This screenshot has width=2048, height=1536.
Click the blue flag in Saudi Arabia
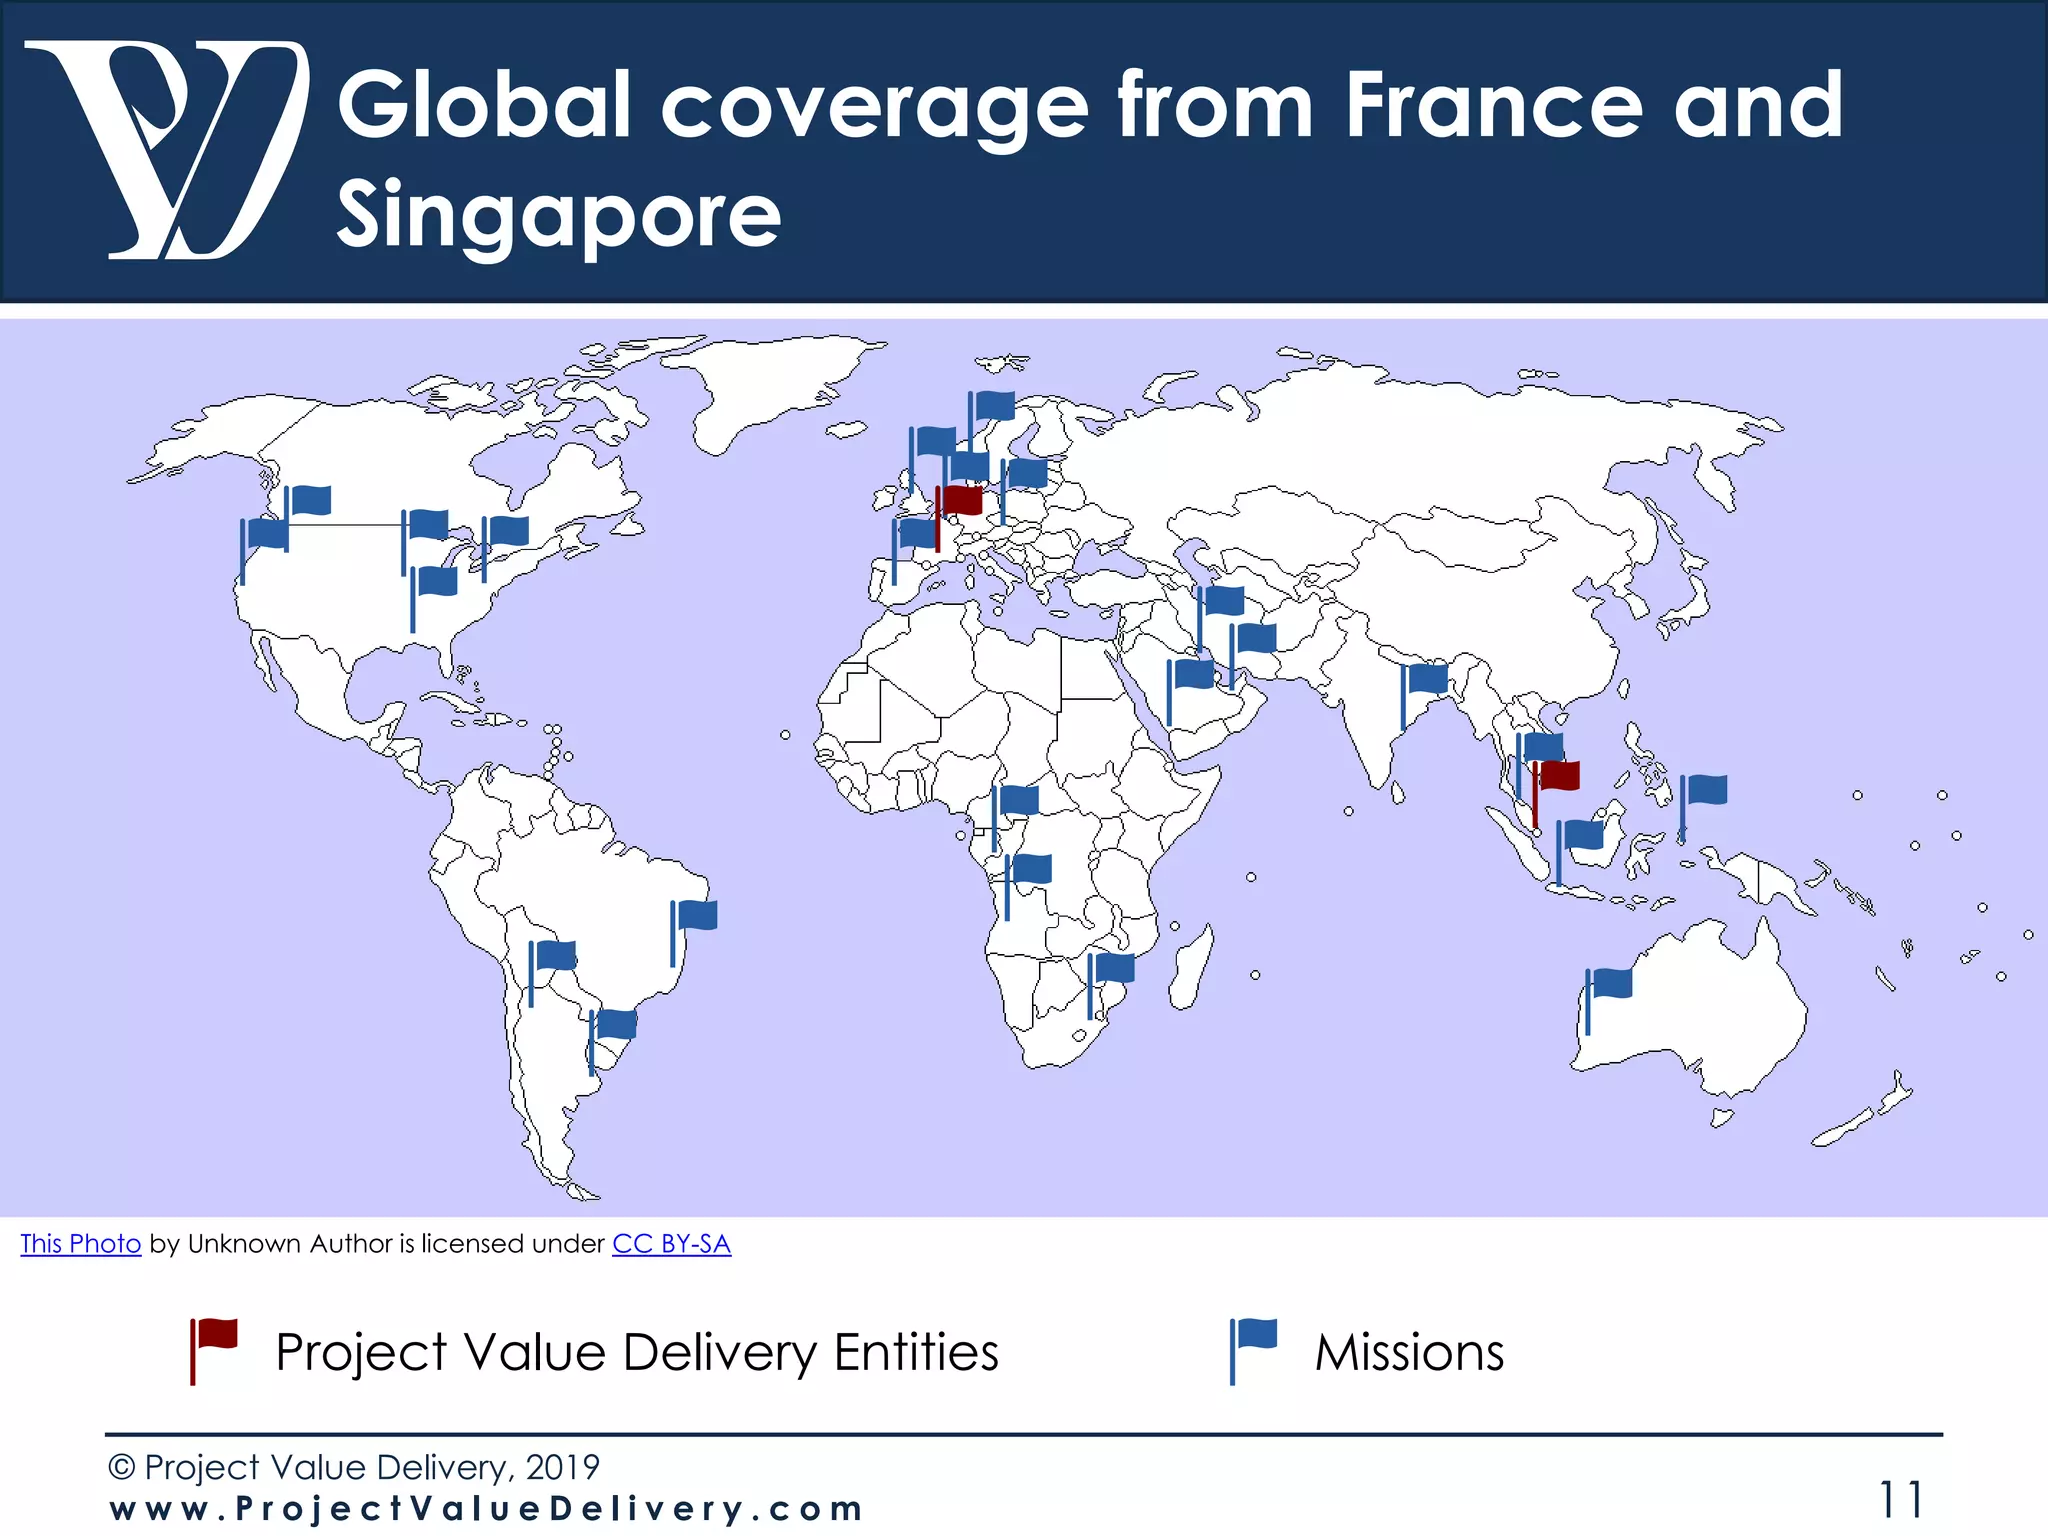[1191, 692]
